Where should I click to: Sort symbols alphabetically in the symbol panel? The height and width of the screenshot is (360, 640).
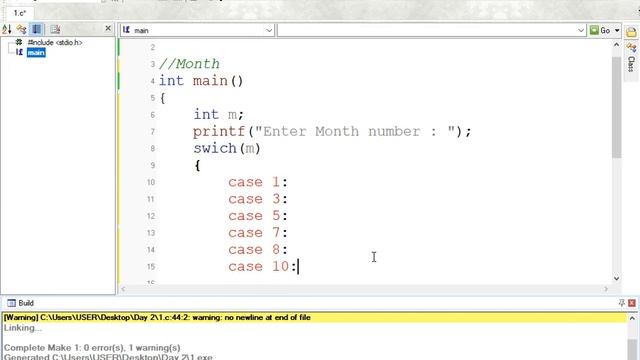[7, 29]
